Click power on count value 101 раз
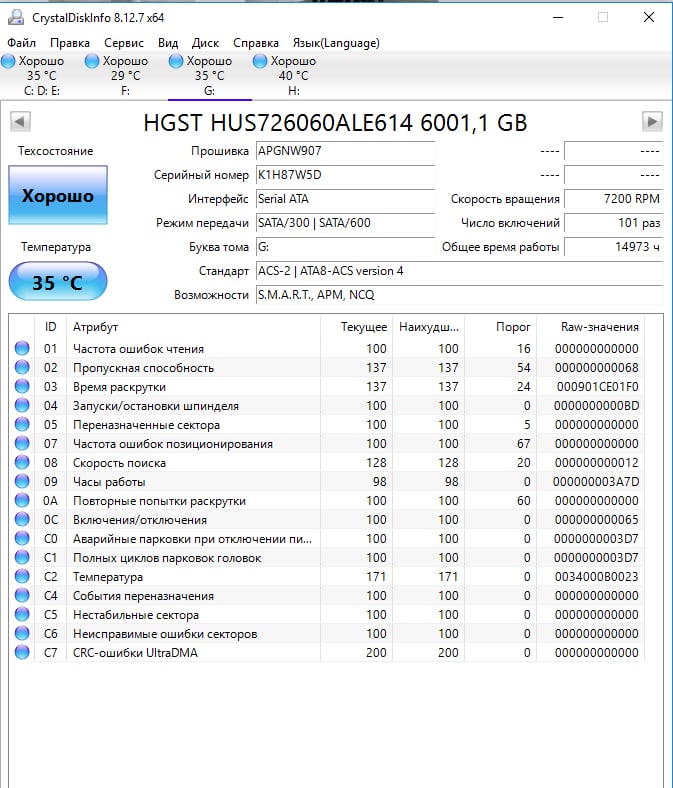 [614, 223]
